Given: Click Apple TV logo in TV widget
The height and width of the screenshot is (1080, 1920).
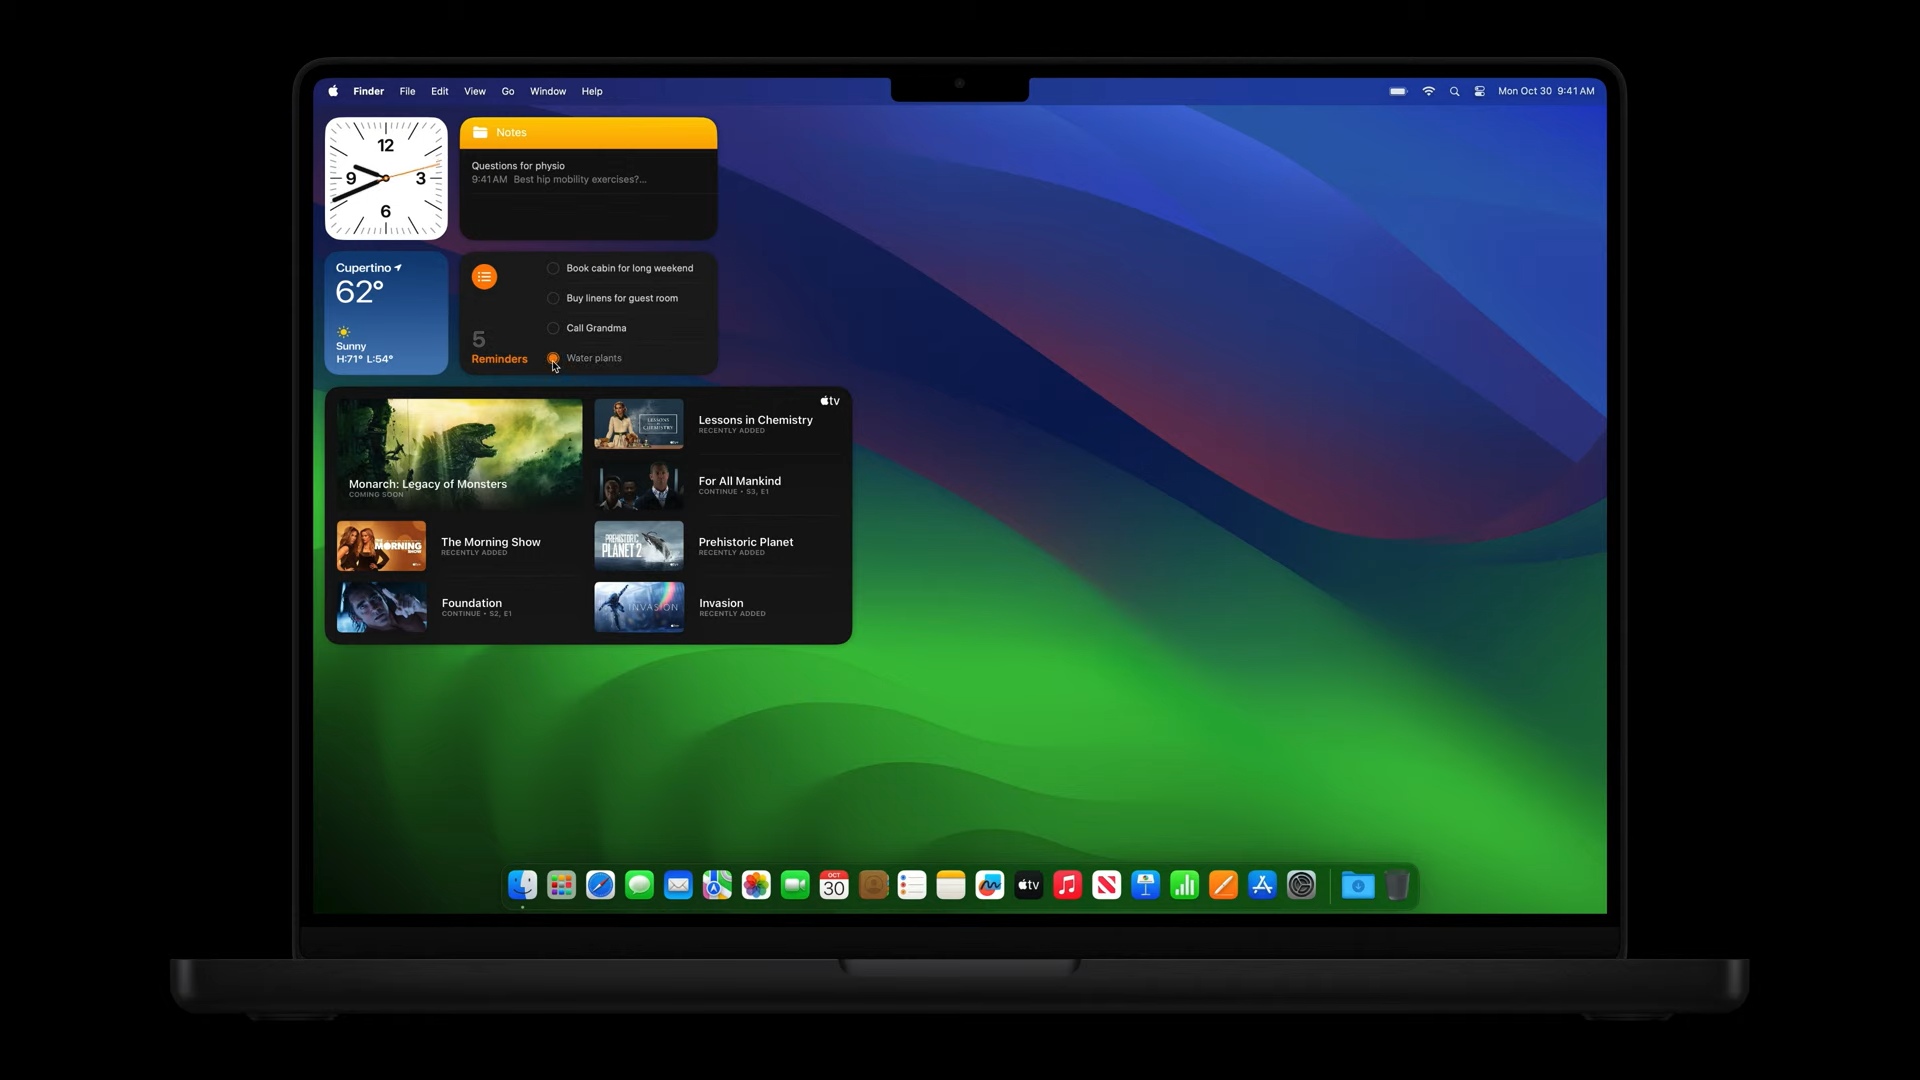Looking at the screenshot, I should 830,401.
